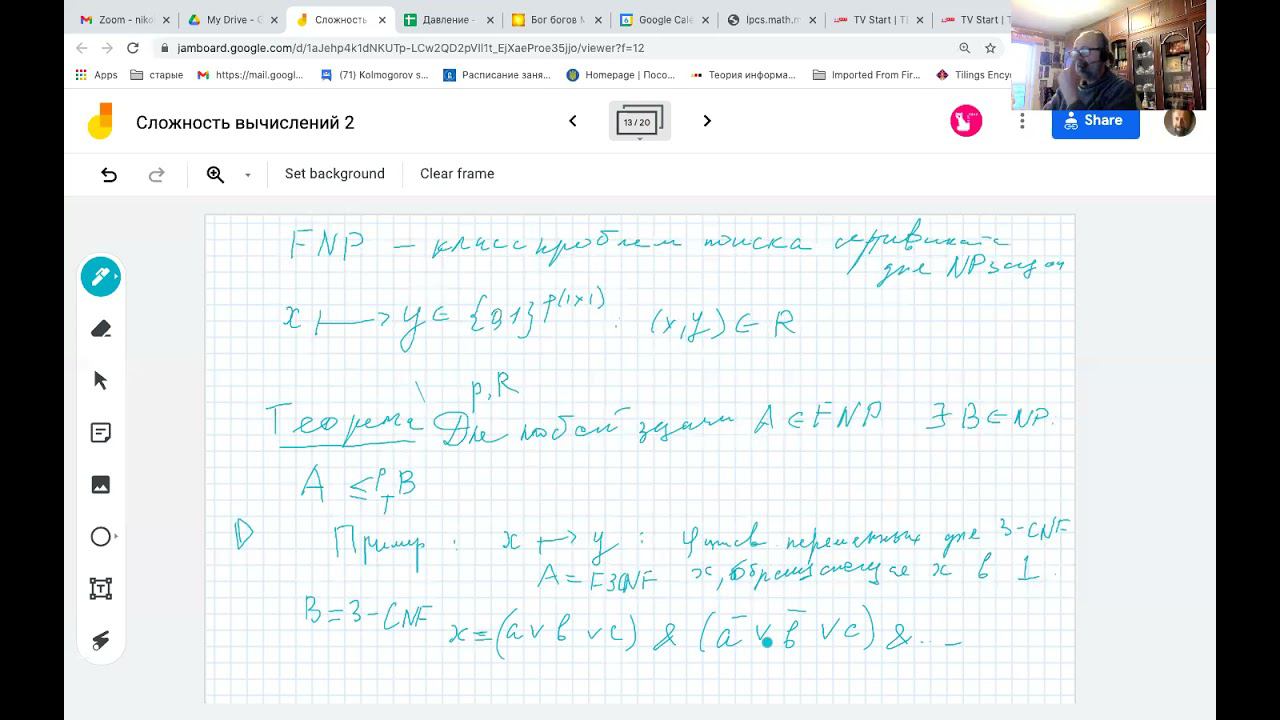
Task: Open the Apps bookmark shortcut
Action: pyautogui.click(x=96, y=75)
